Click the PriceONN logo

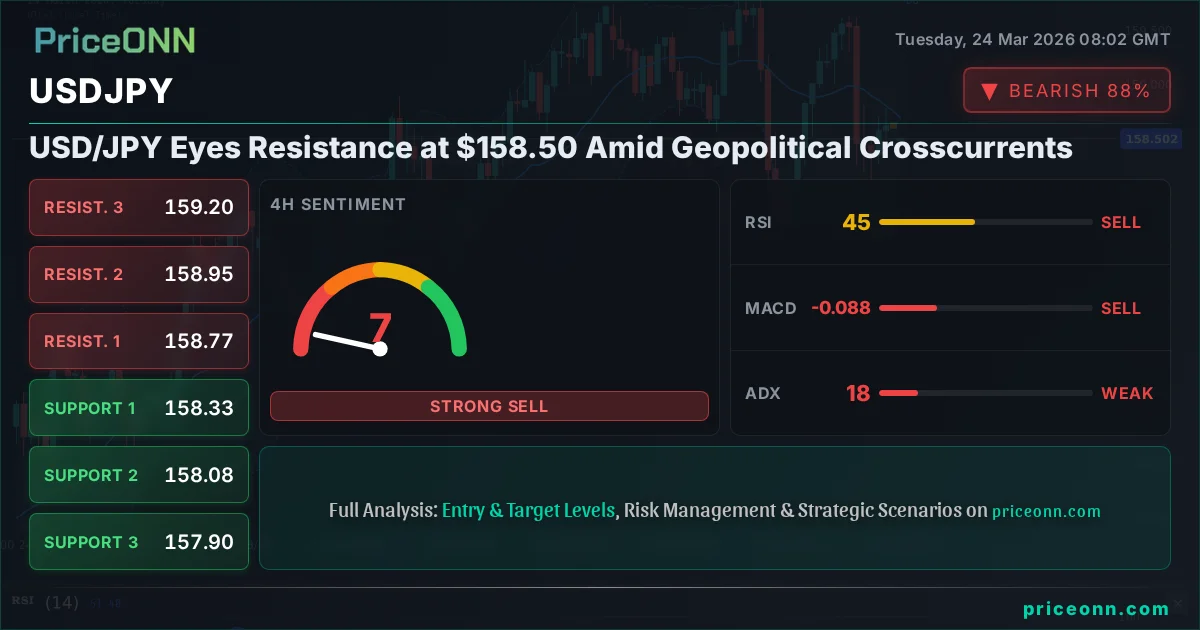pos(115,41)
